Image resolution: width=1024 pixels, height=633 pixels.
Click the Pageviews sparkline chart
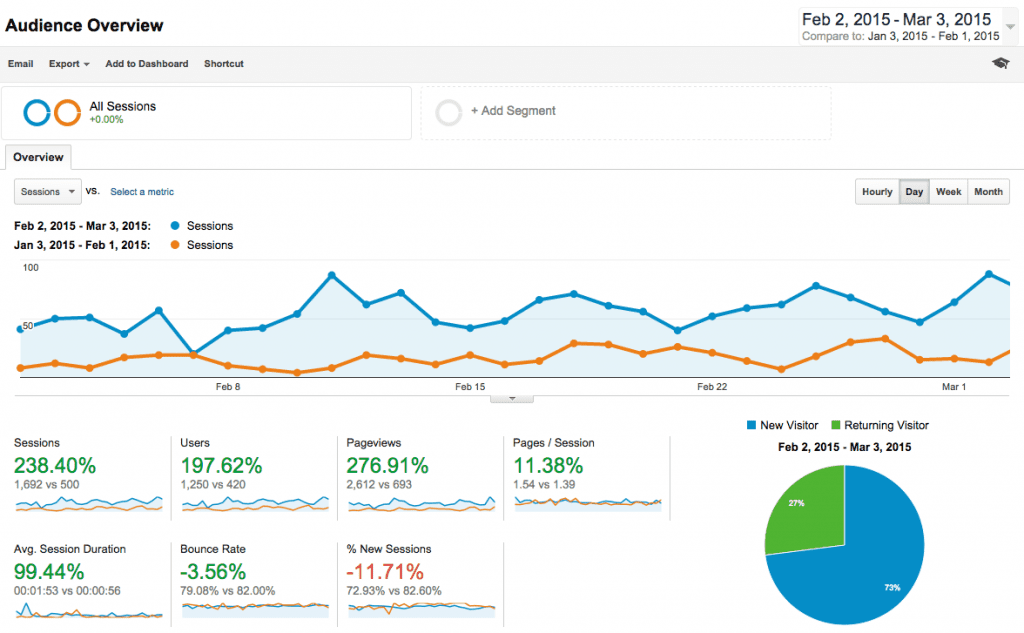(x=420, y=503)
